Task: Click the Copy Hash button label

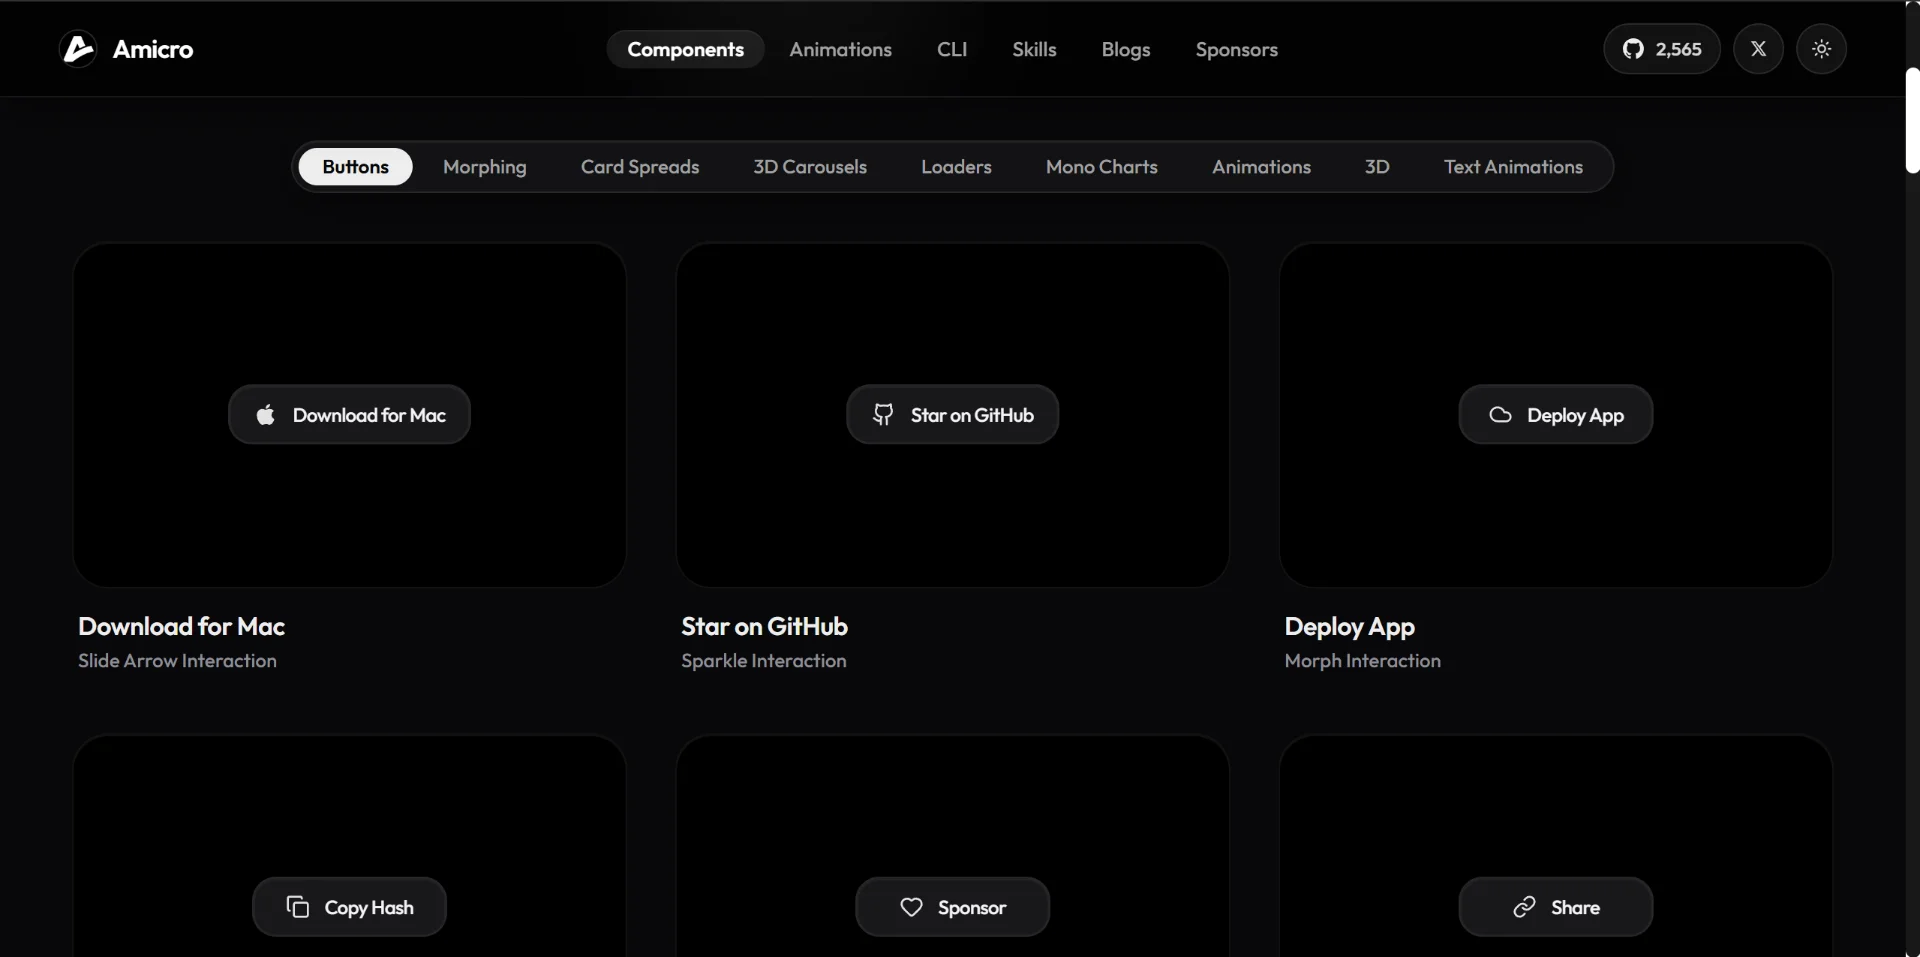Action: pyautogui.click(x=369, y=907)
